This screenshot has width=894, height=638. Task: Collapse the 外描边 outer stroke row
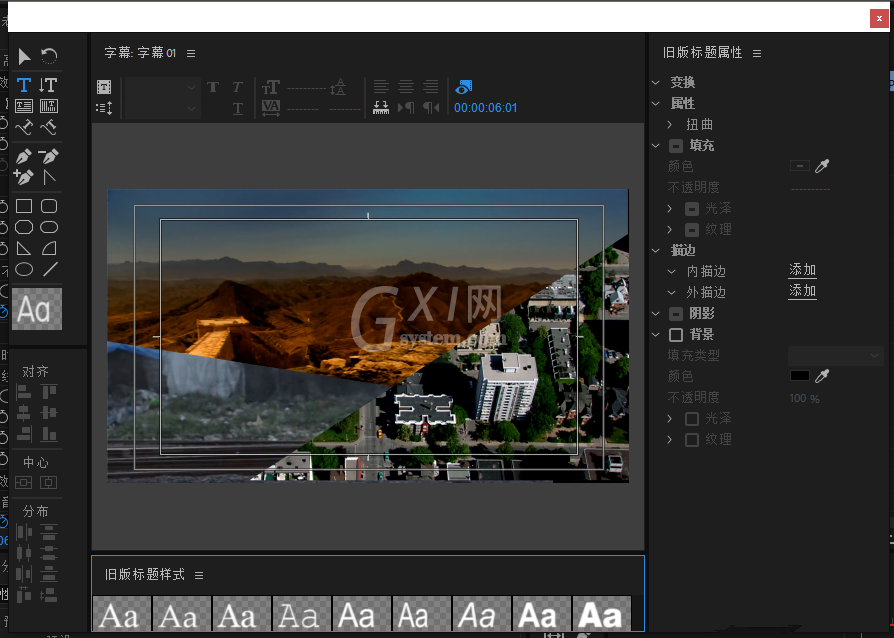coord(672,292)
